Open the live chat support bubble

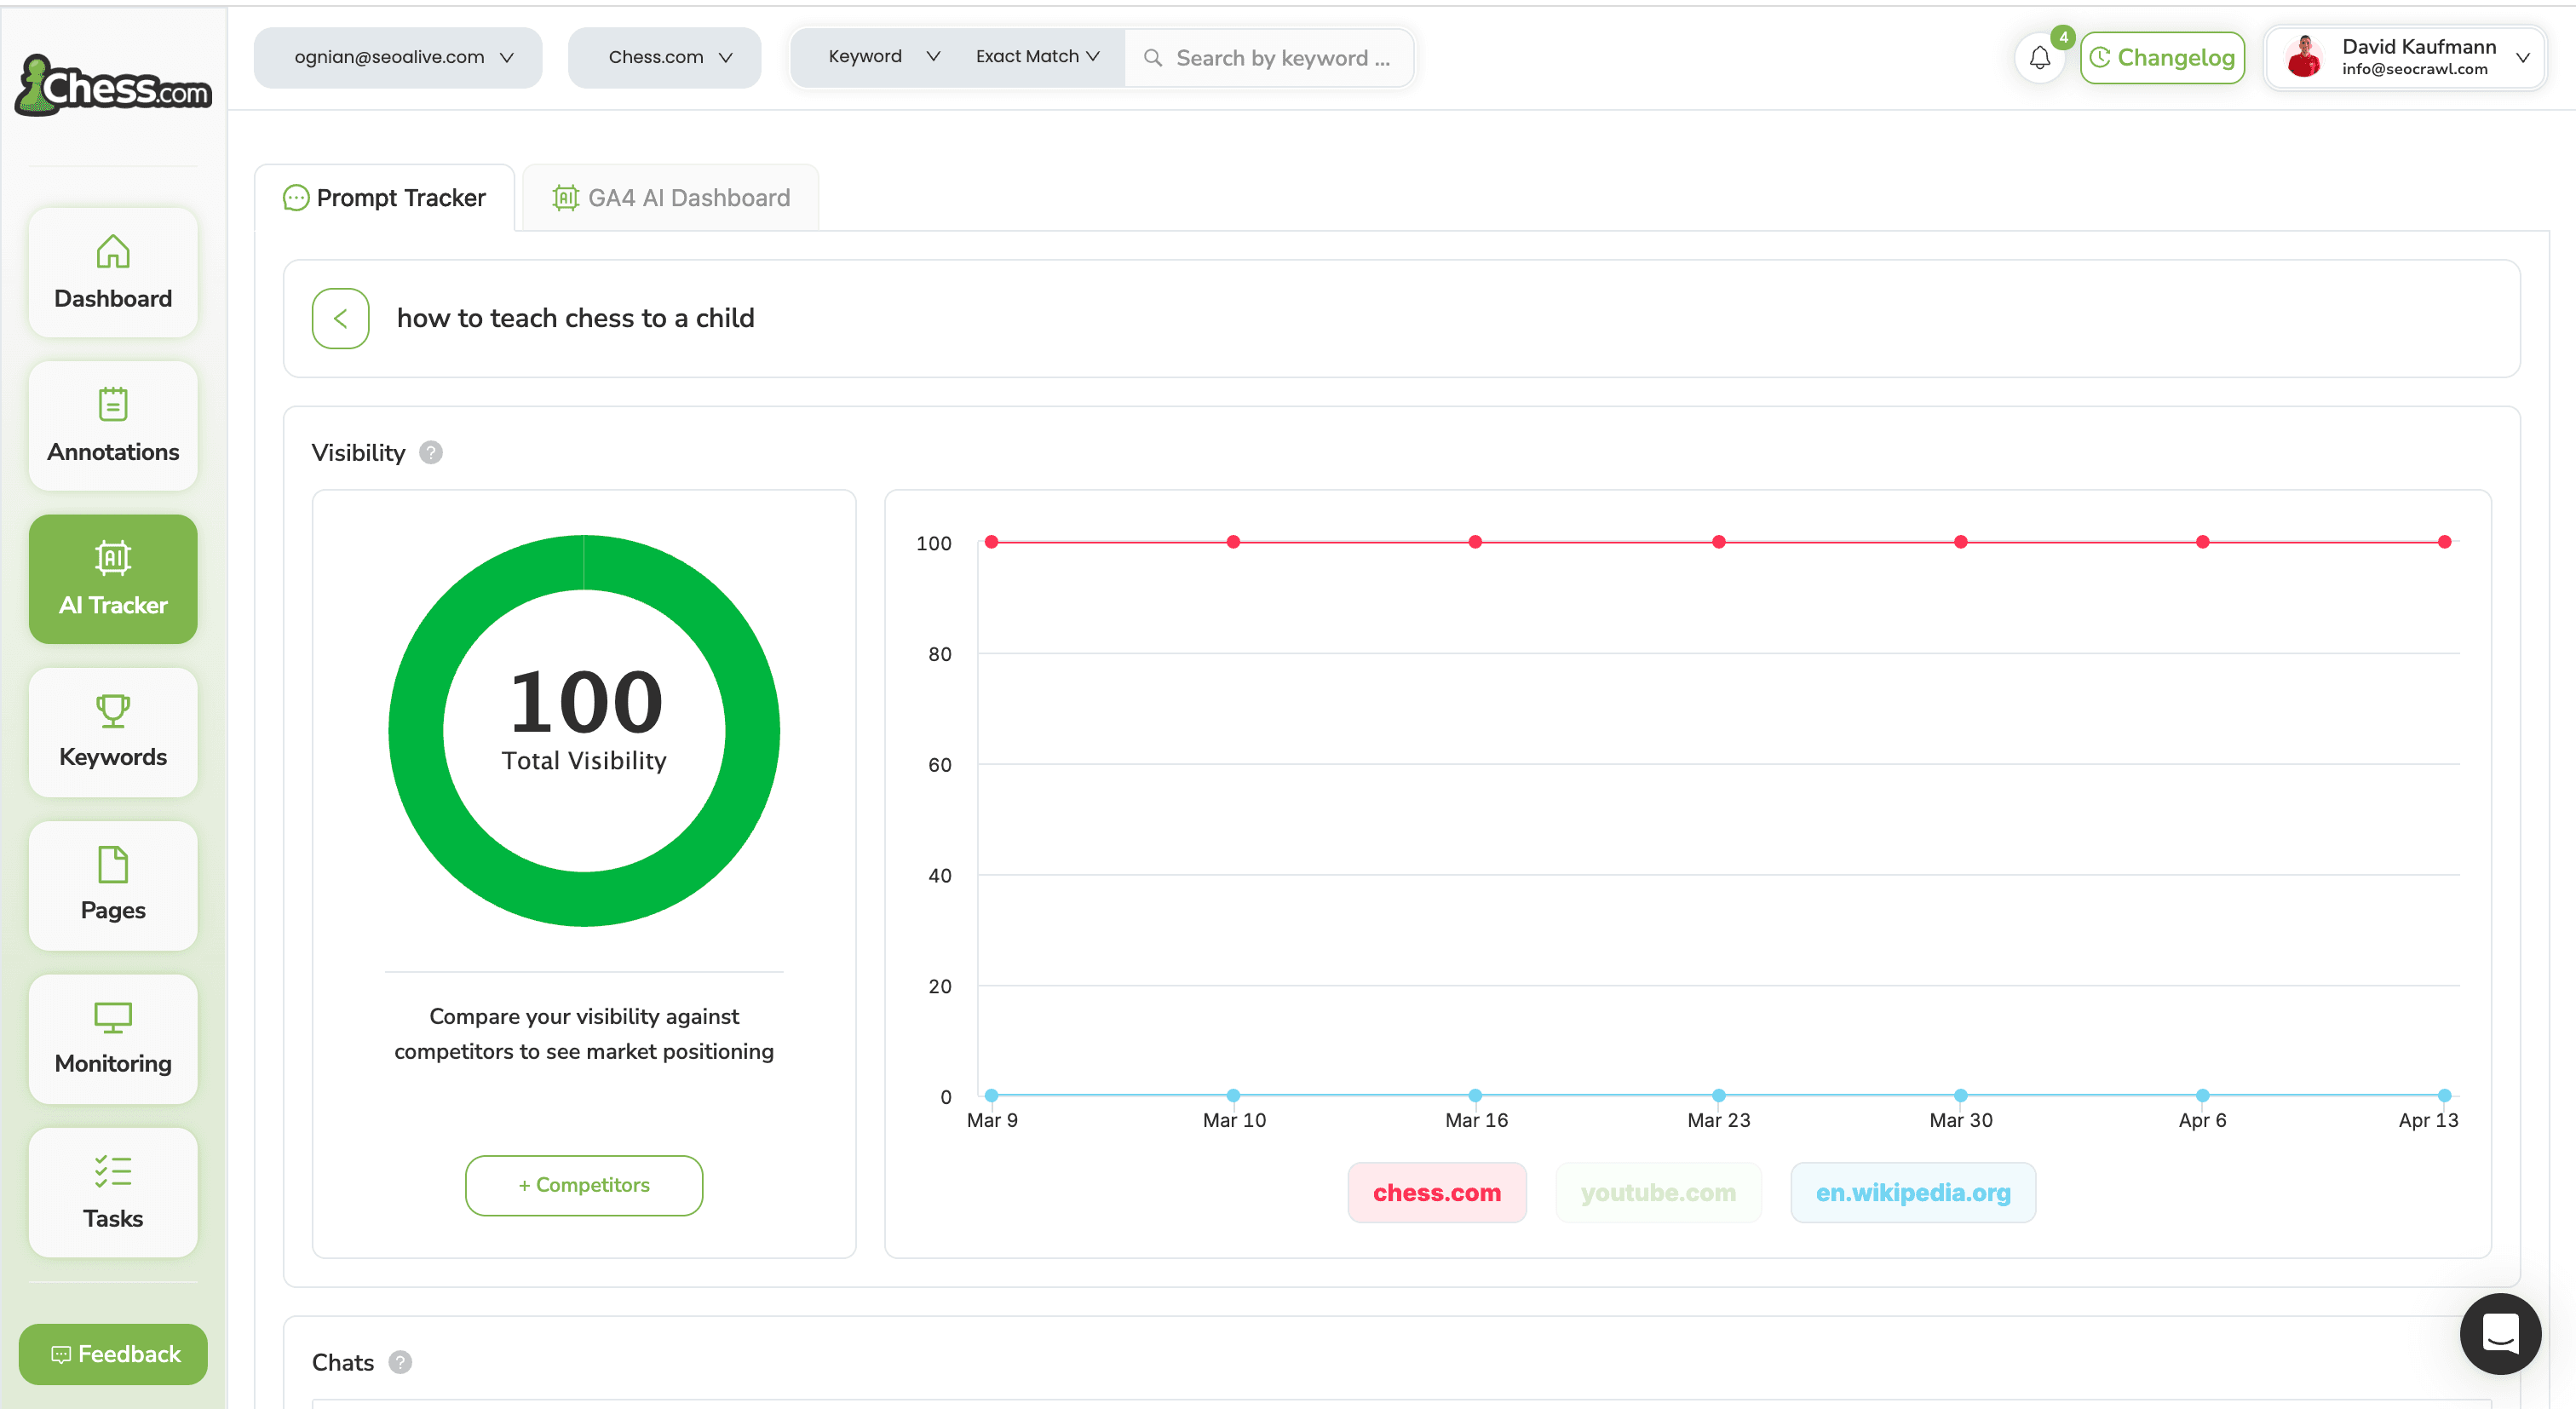(2500, 1333)
